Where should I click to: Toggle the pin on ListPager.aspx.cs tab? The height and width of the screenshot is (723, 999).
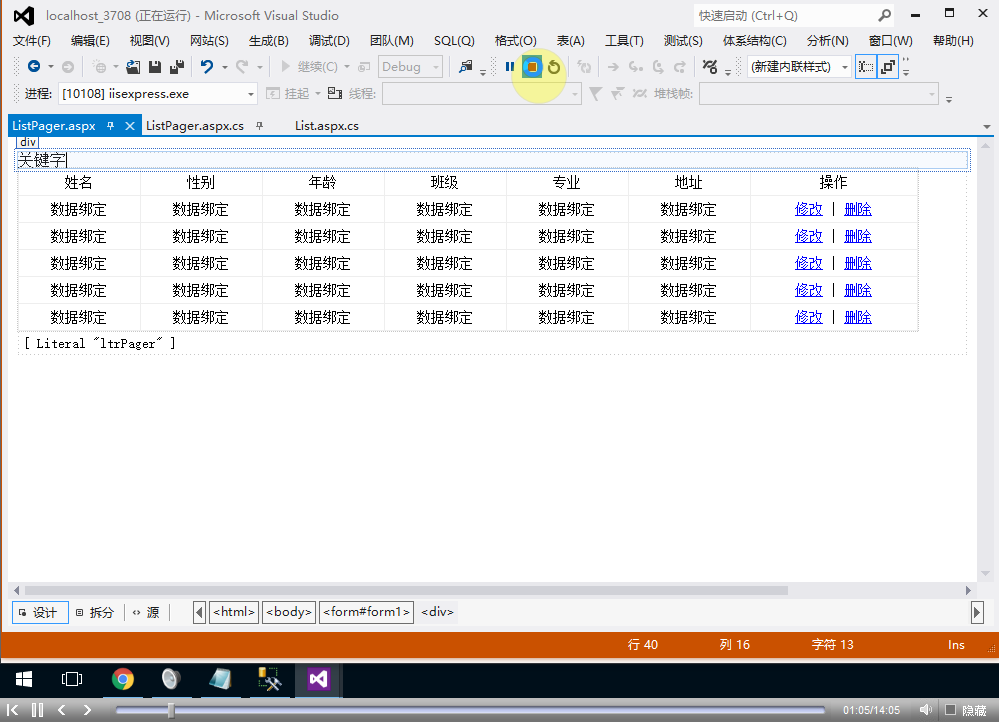[258, 125]
